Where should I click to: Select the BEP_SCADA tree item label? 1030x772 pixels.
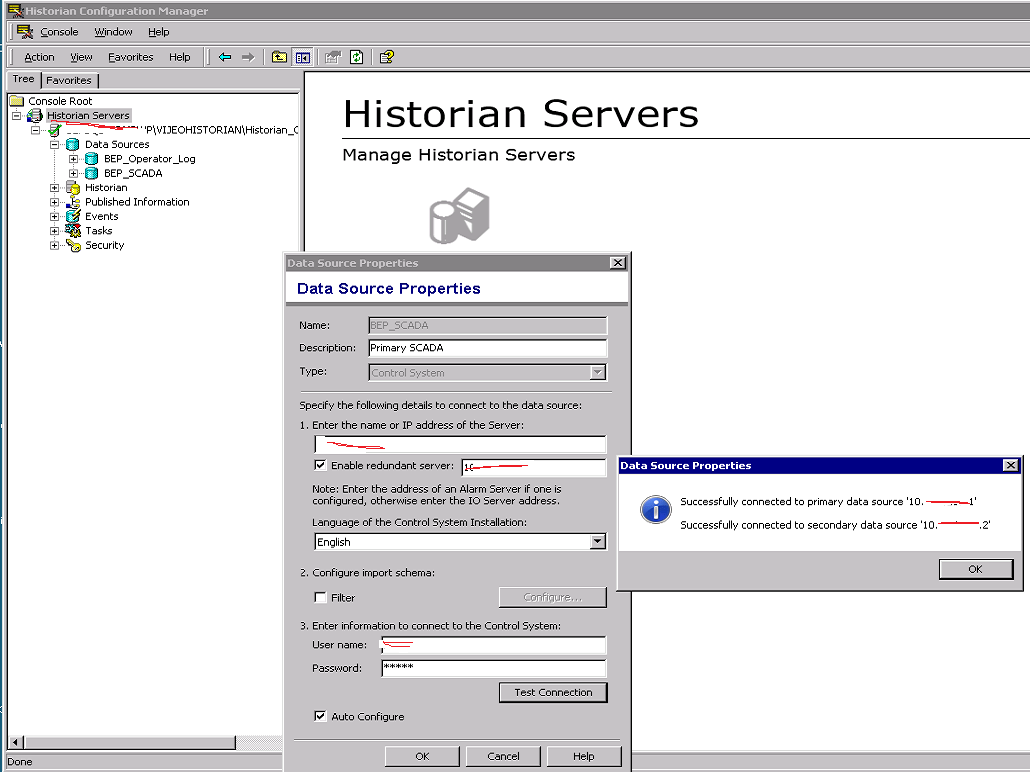tap(133, 173)
